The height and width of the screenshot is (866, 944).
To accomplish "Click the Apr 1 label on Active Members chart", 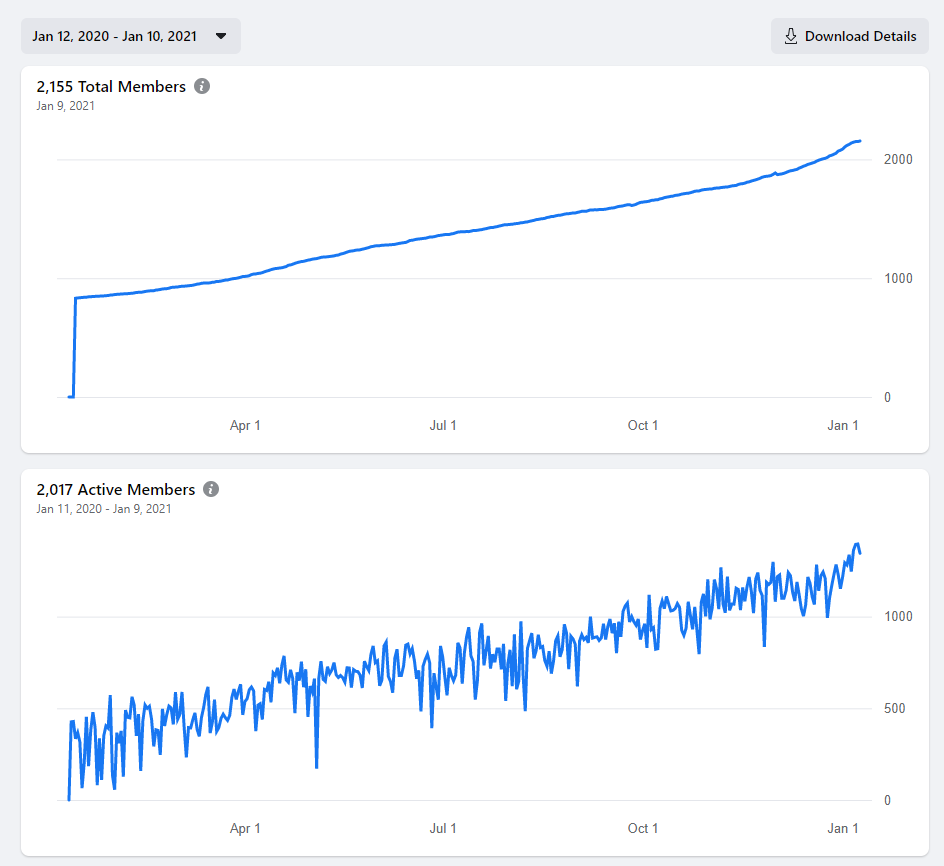I will pos(245,828).
